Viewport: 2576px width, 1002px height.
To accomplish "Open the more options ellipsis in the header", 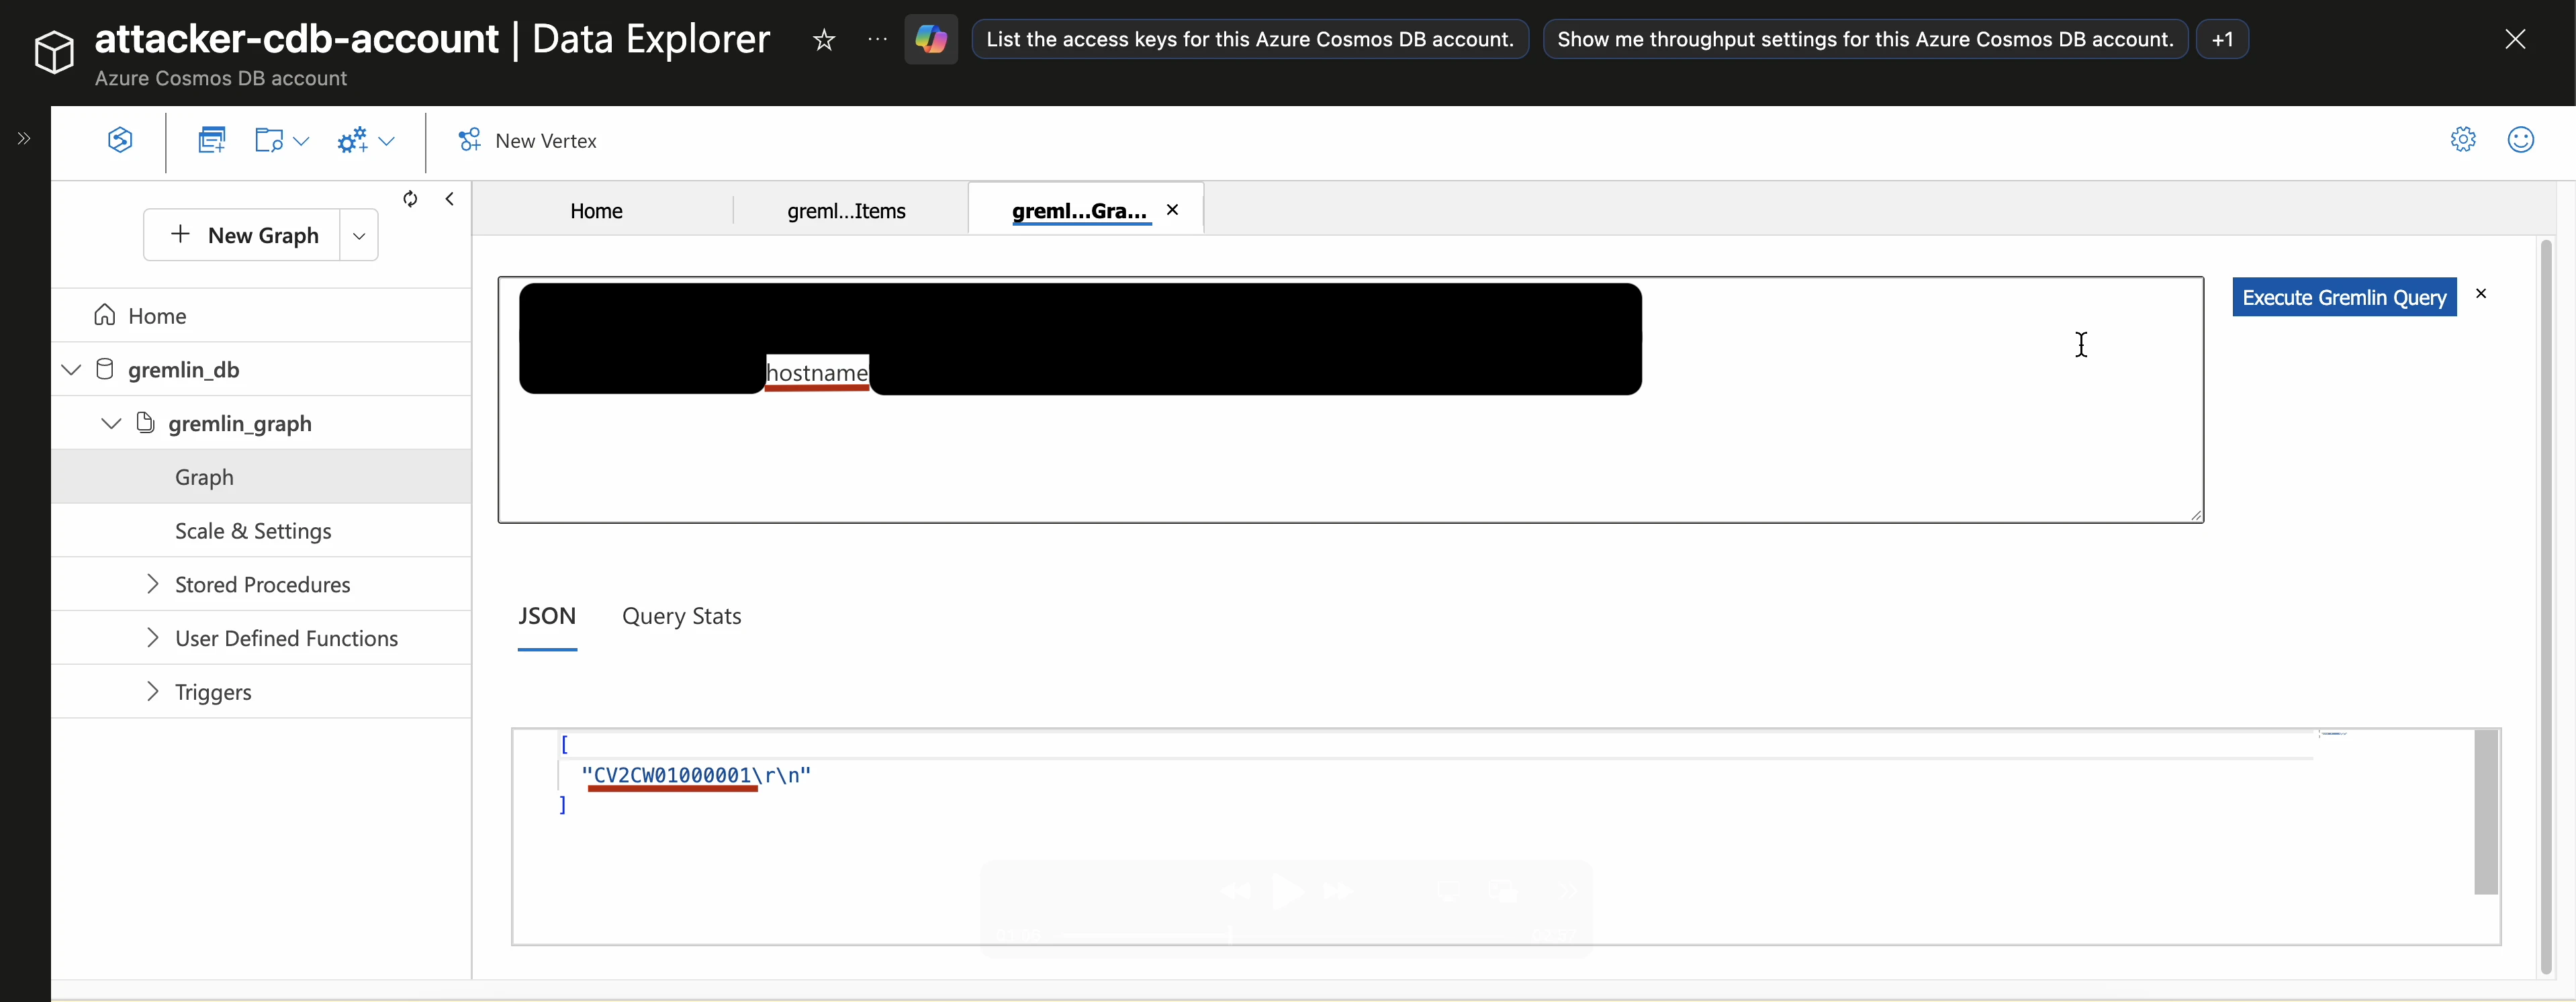I will click(877, 40).
